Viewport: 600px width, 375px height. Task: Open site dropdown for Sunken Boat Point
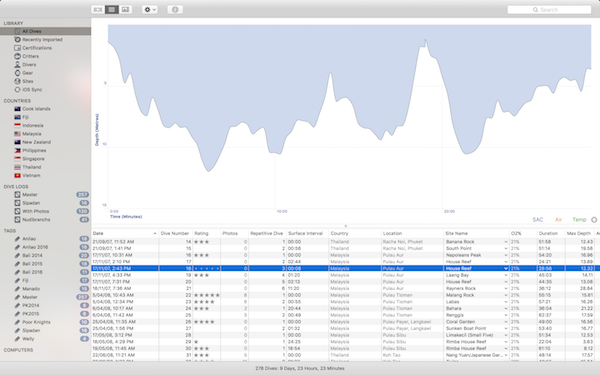click(505, 329)
